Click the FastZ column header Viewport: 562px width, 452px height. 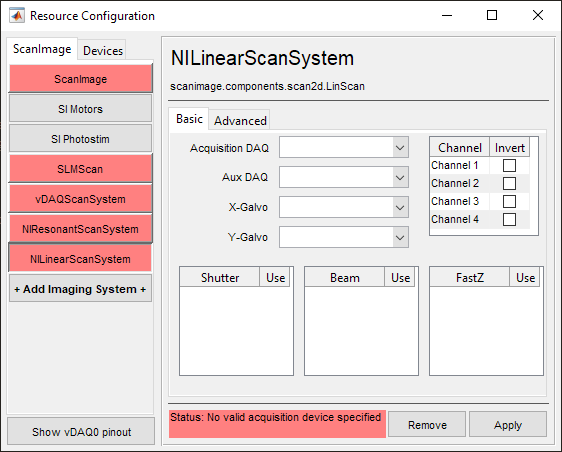click(470, 277)
